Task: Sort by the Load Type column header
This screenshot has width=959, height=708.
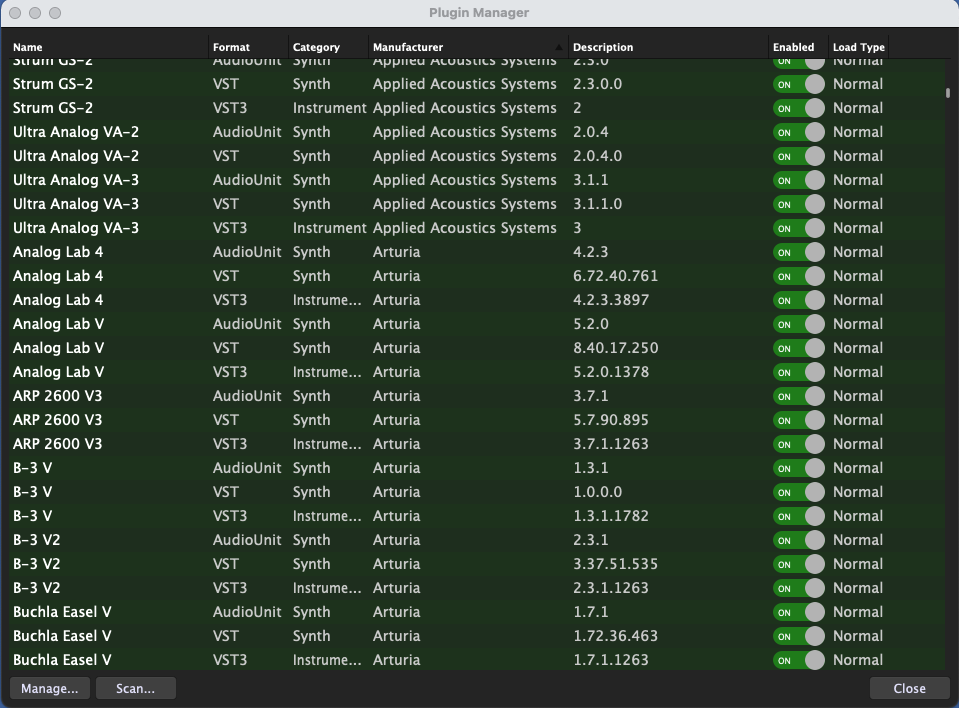Action: point(859,47)
